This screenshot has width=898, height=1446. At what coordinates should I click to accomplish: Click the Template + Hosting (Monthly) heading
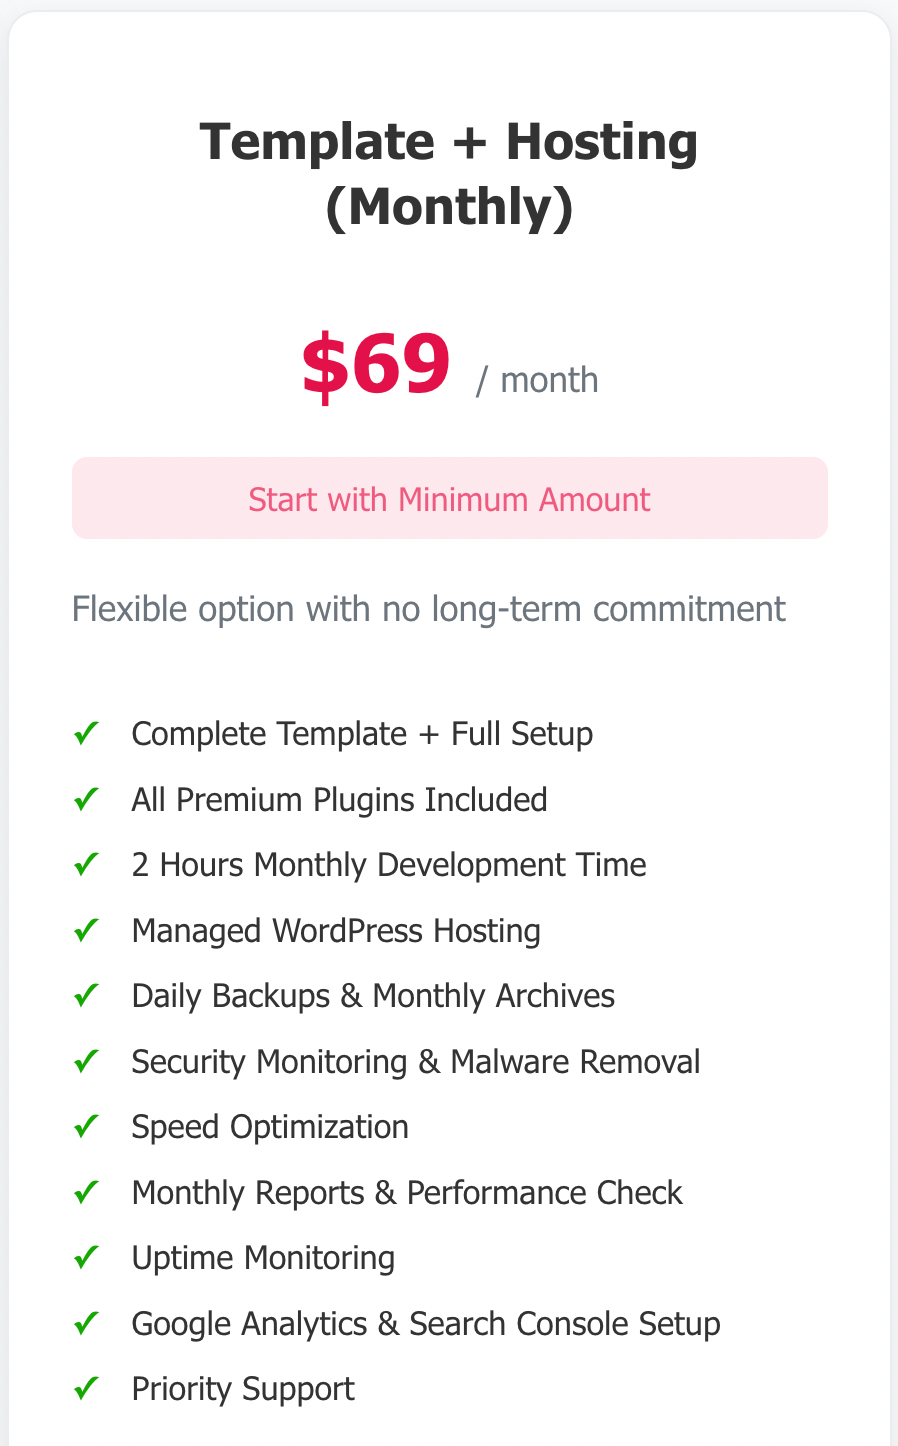click(449, 174)
